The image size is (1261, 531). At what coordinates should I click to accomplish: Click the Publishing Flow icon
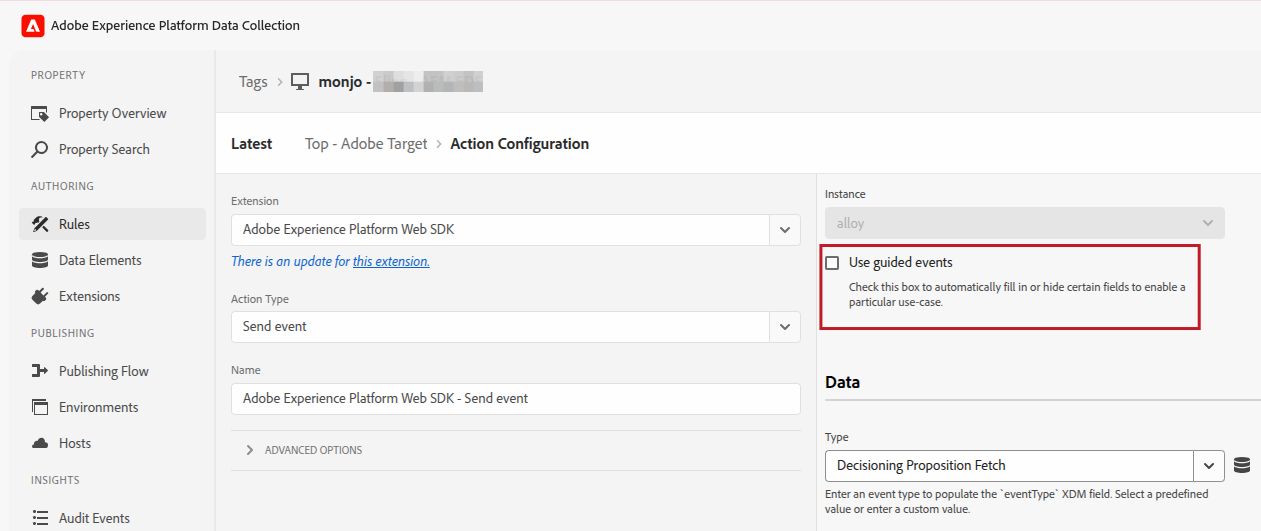(x=40, y=371)
